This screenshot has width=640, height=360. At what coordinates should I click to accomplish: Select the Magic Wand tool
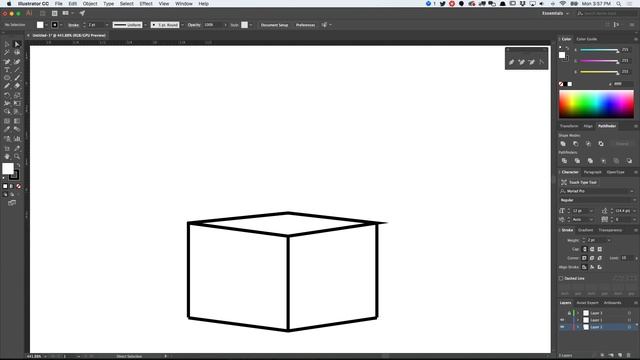point(7,53)
